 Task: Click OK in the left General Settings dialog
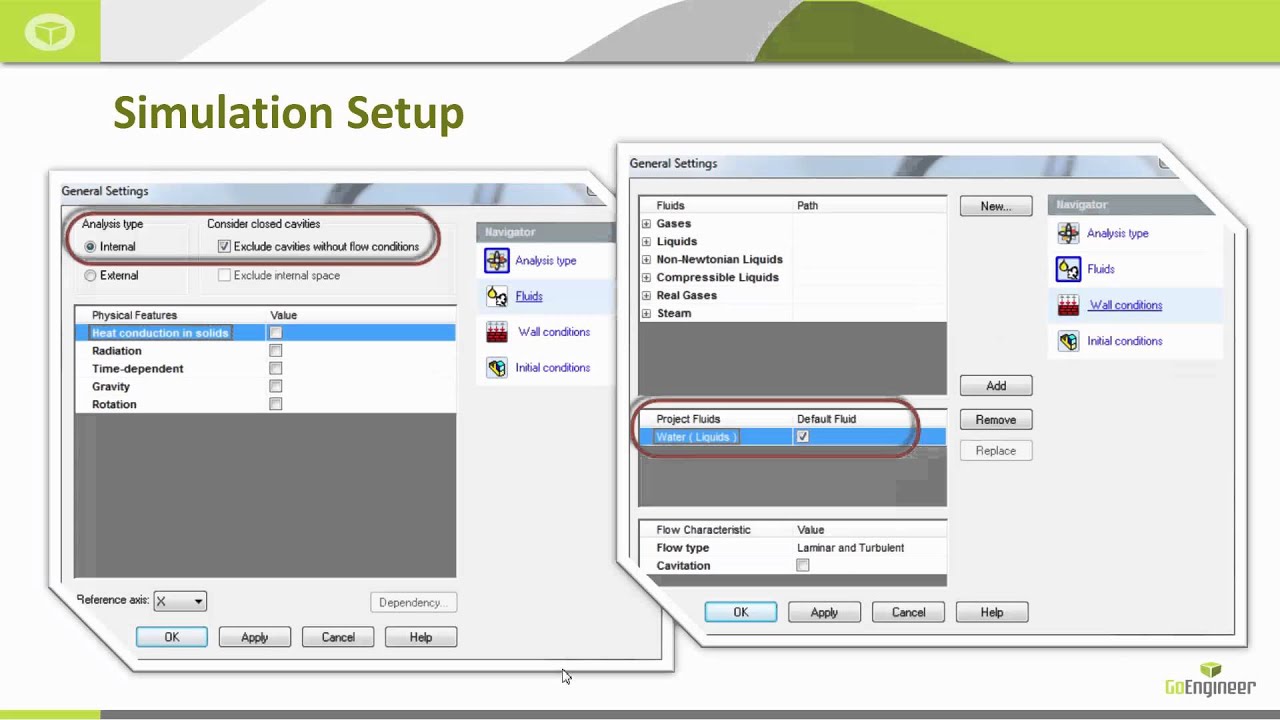click(172, 637)
